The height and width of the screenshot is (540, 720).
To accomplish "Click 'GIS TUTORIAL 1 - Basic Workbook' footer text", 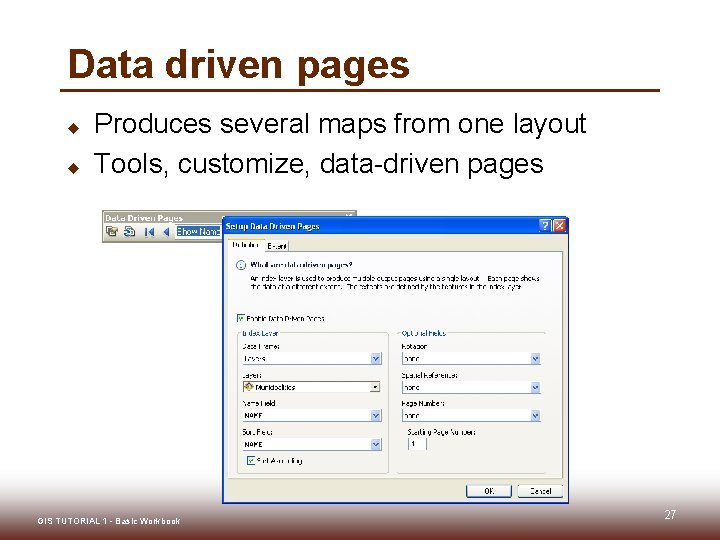I will point(109,521).
